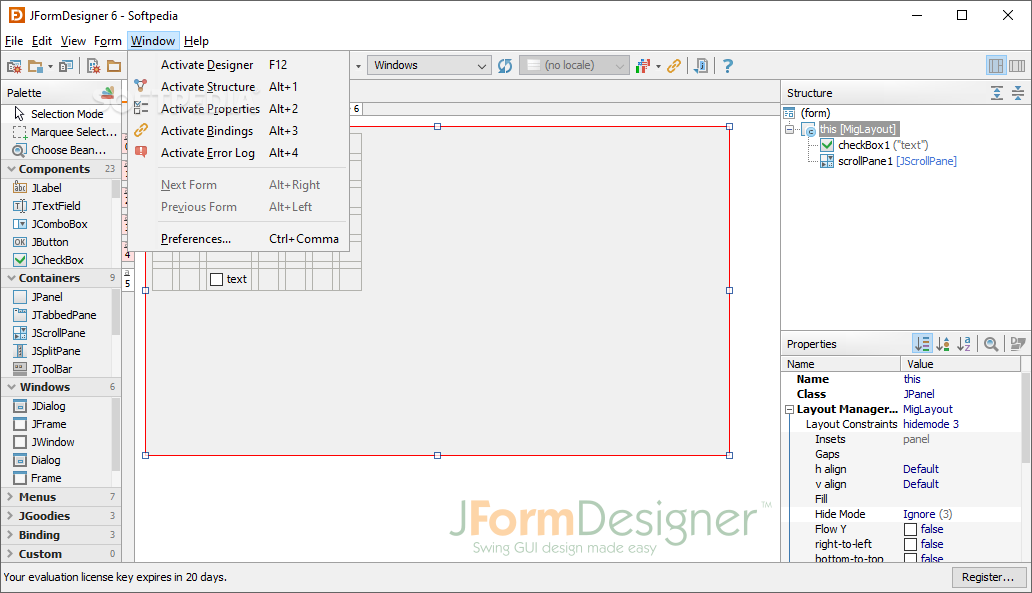Pick JDialog from the palette

pyautogui.click(x=57, y=406)
